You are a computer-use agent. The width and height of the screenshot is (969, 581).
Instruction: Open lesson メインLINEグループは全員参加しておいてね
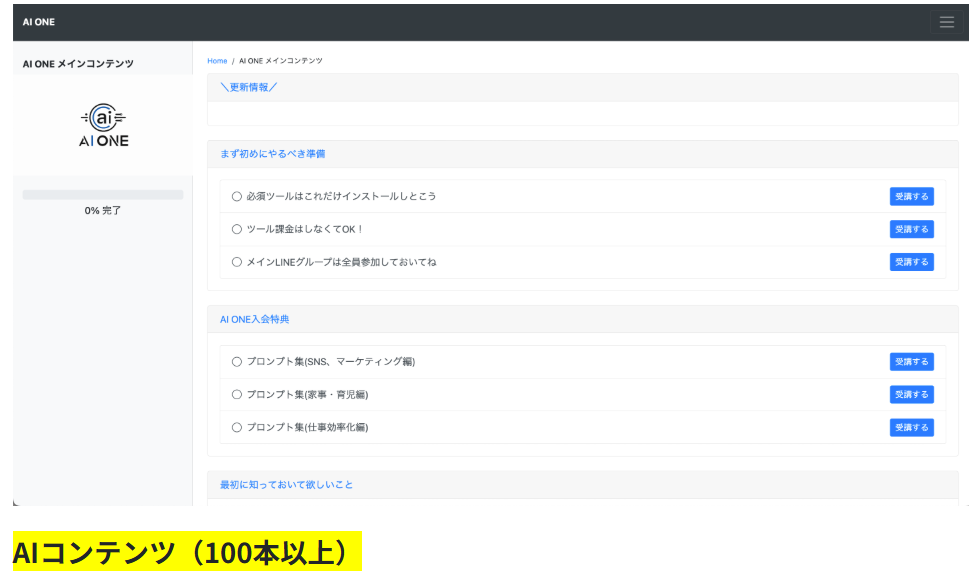[341, 262]
